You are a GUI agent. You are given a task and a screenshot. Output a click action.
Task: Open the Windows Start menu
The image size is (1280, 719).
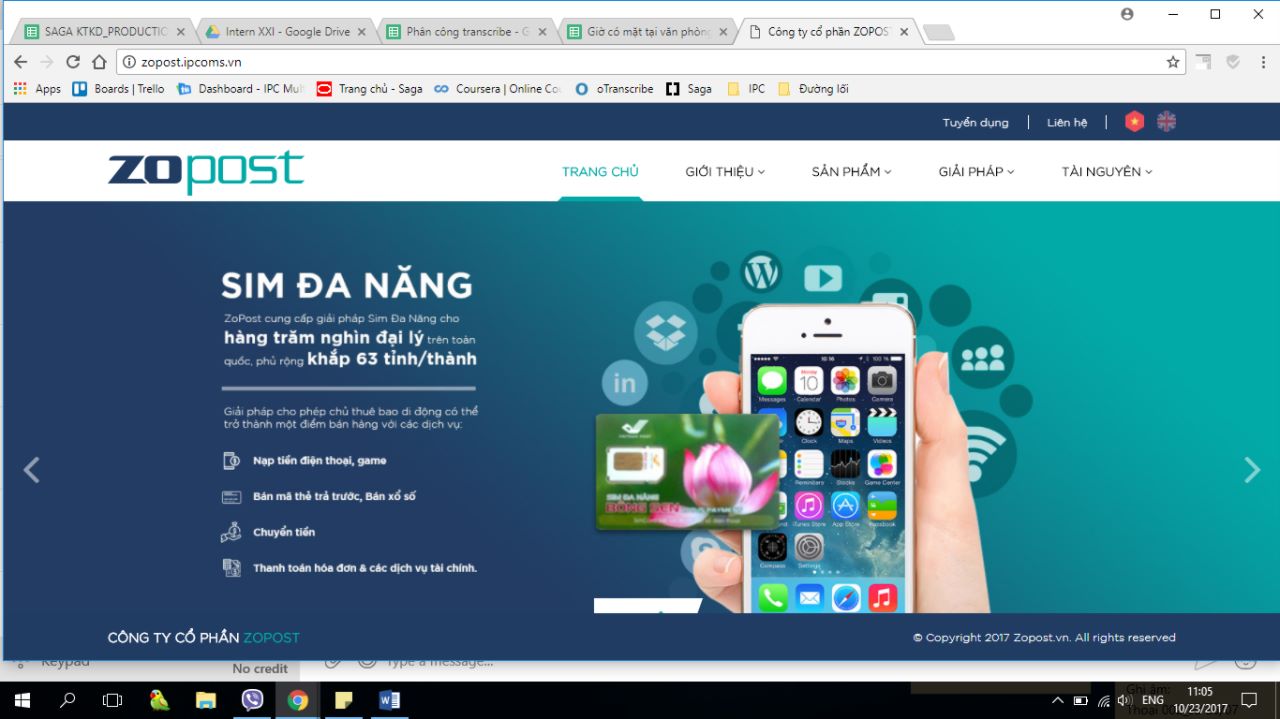[x=21, y=700]
